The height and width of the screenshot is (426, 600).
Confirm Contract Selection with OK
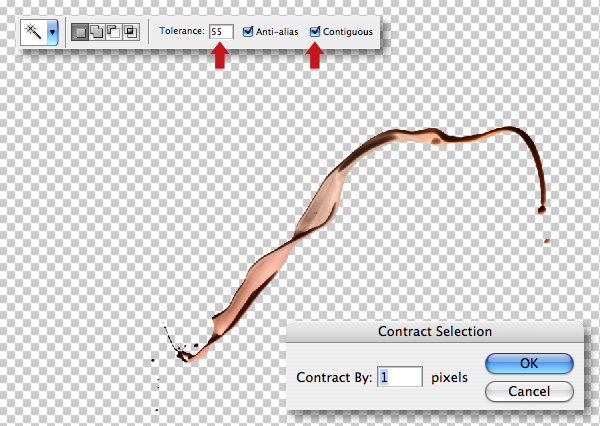[x=529, y=363]
